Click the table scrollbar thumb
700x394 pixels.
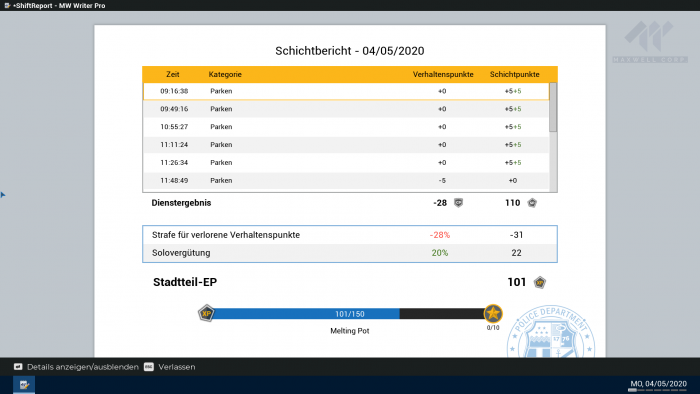click(x=553, y=108)
